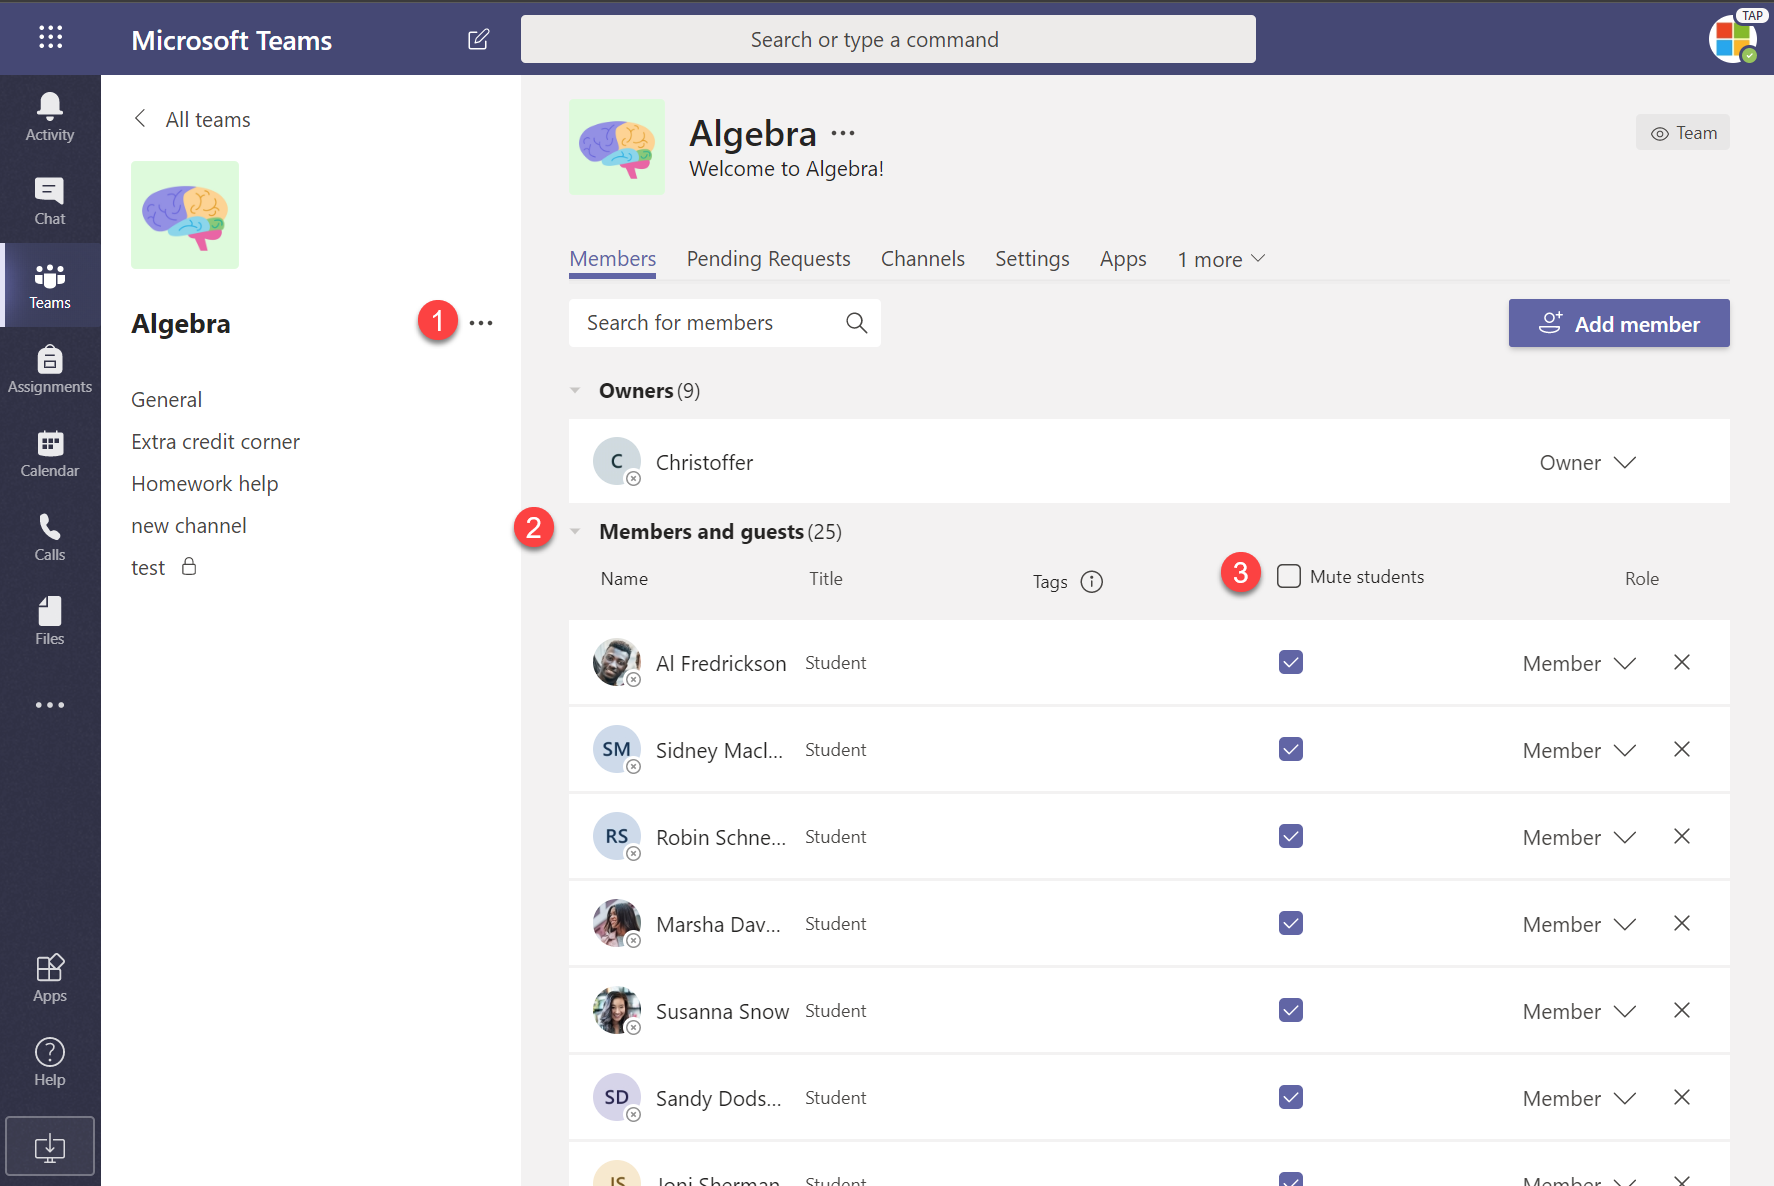Image resolution: width=1774 pixels, height=1186 pixels.
Task: Click the Tags info icon
Action: point(1092,582)
